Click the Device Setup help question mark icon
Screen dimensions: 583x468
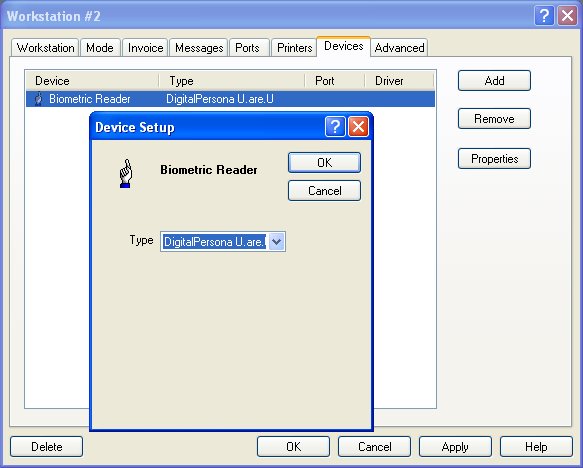point(335,127)
